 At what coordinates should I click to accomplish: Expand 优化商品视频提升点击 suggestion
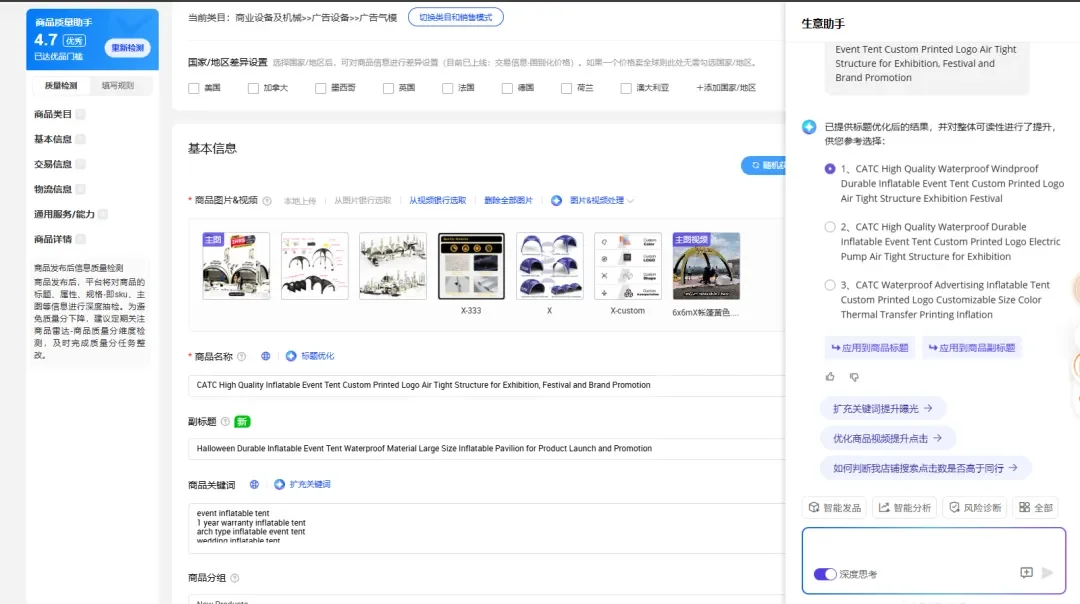coord(887,438)
